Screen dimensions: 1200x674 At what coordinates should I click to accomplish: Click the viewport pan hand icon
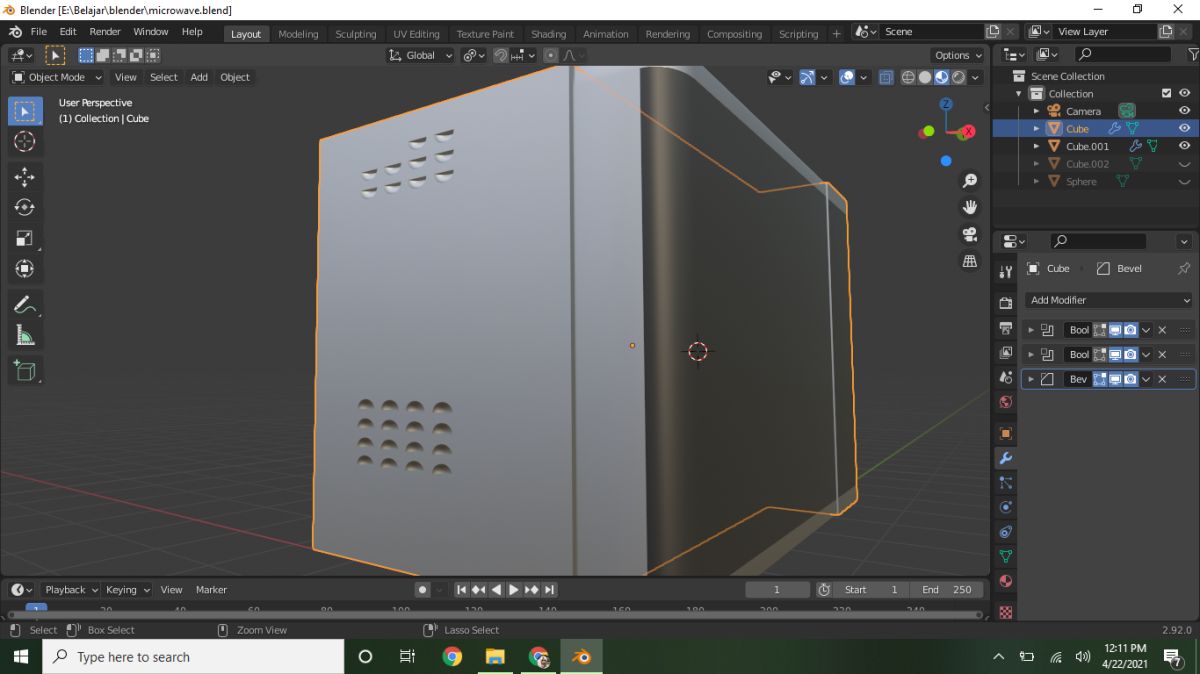coord(969,207)
